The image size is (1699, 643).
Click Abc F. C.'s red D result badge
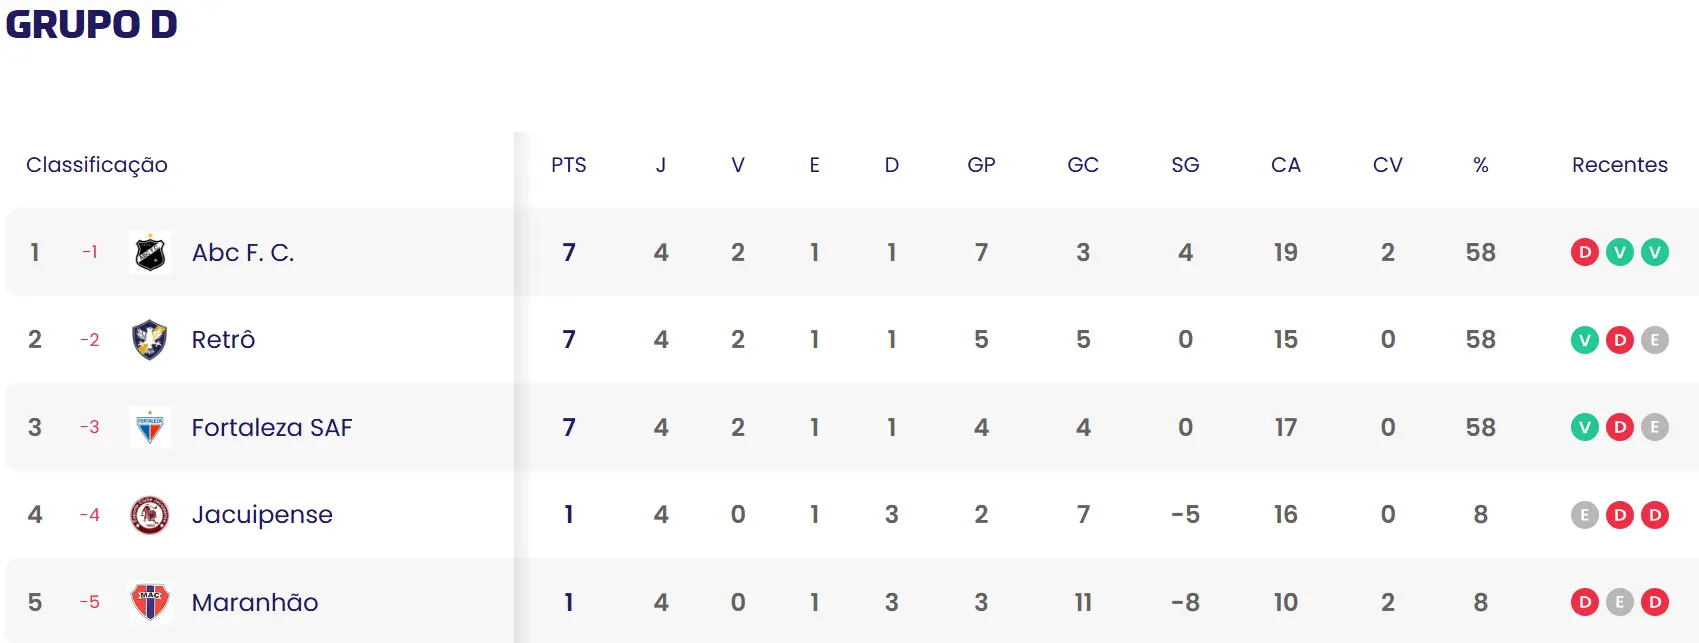point(1584,253)
